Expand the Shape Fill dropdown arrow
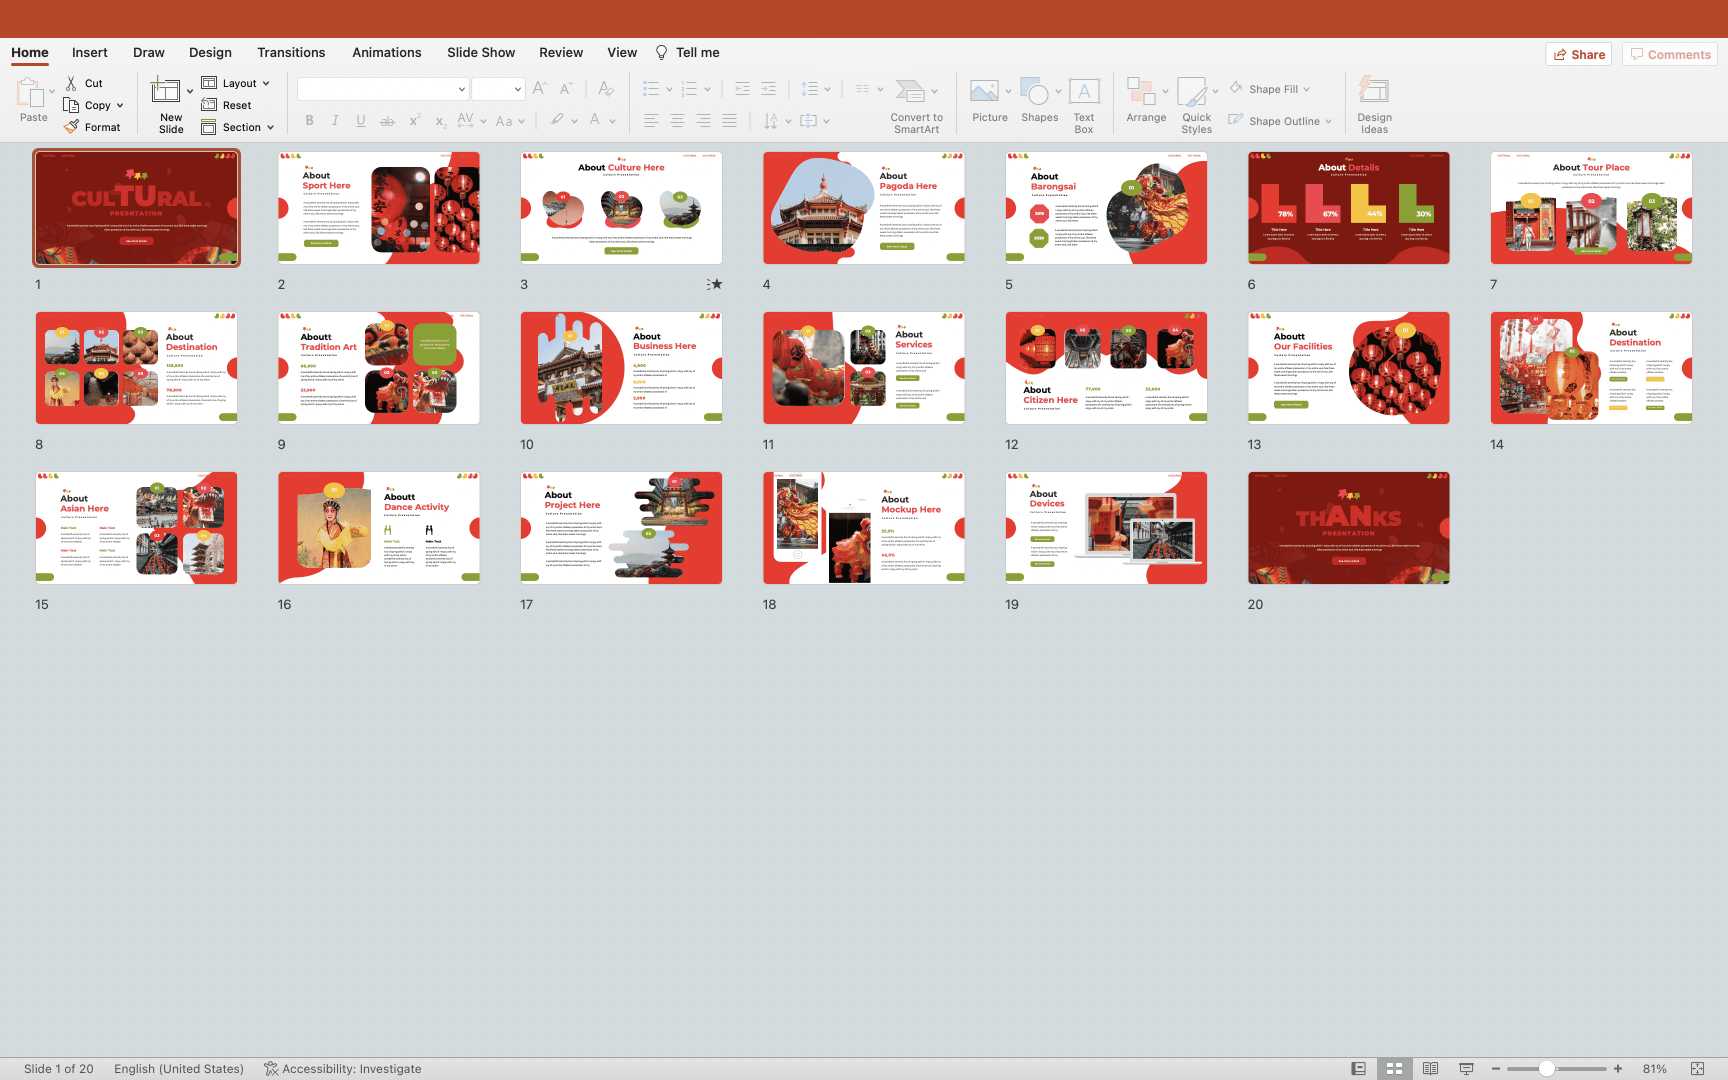 1306,89
